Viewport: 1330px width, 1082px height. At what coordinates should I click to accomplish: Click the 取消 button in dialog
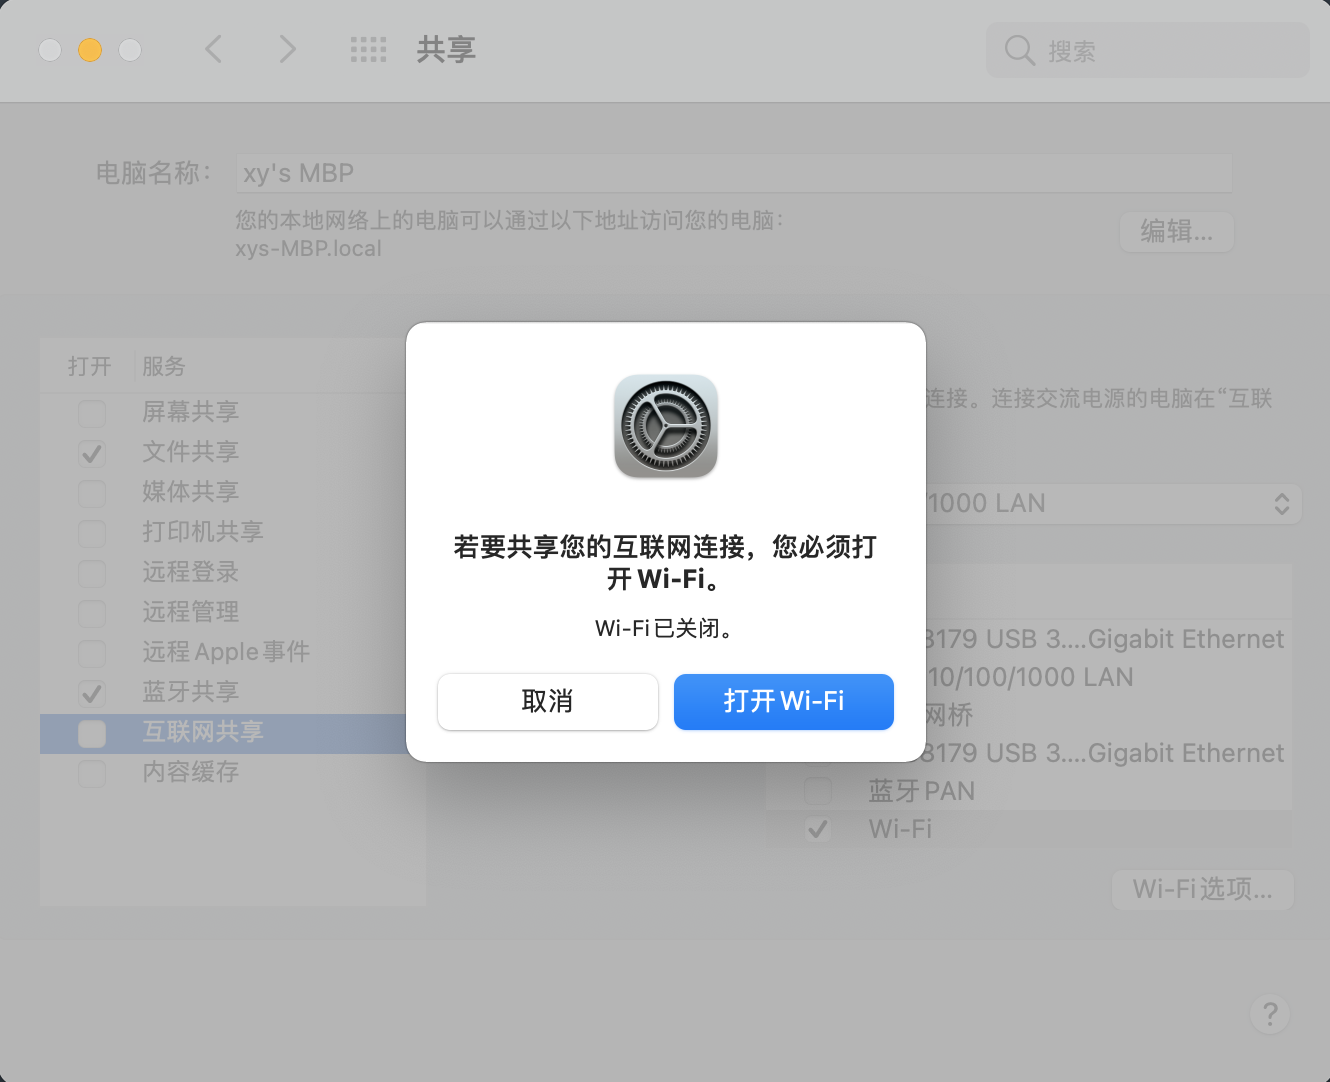(547, 701)
